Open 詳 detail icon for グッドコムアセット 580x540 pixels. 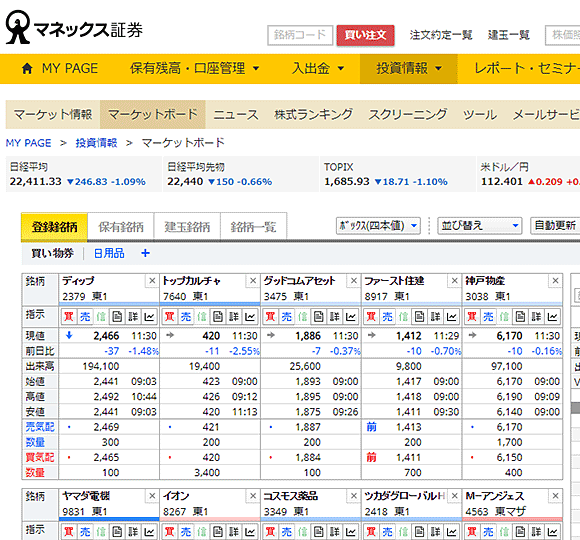pyautogui.click(x=335, y=317)
